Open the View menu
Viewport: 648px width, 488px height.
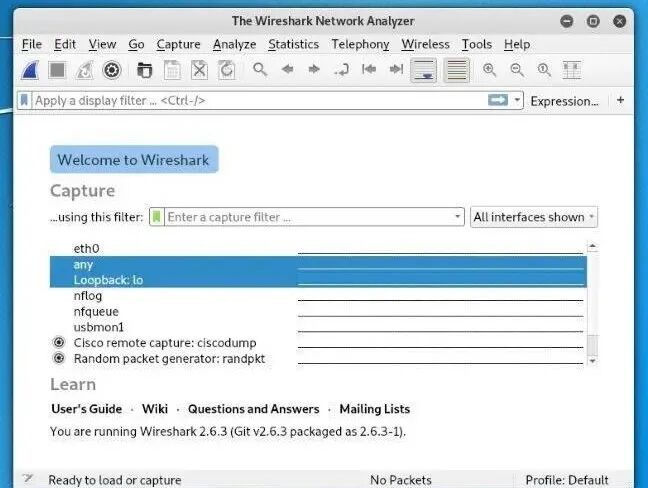[102, 44]
